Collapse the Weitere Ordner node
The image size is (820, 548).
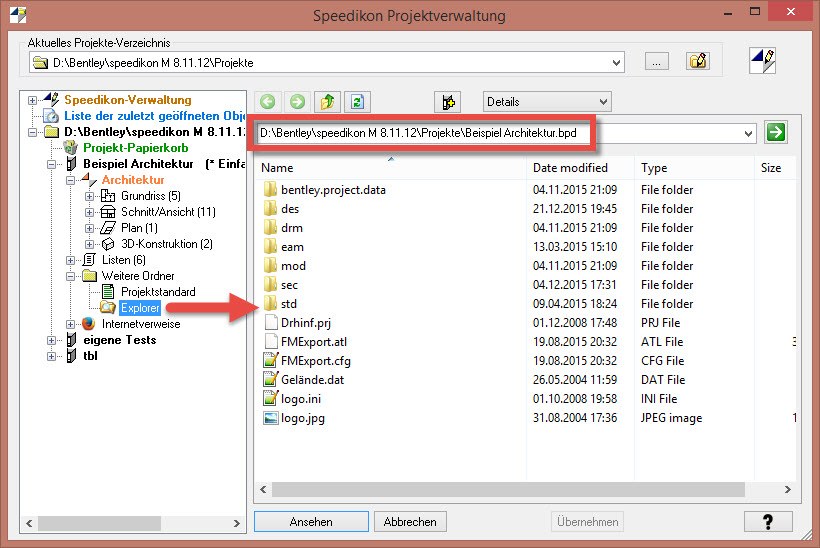pyautogui.click(x=71, y=276)
